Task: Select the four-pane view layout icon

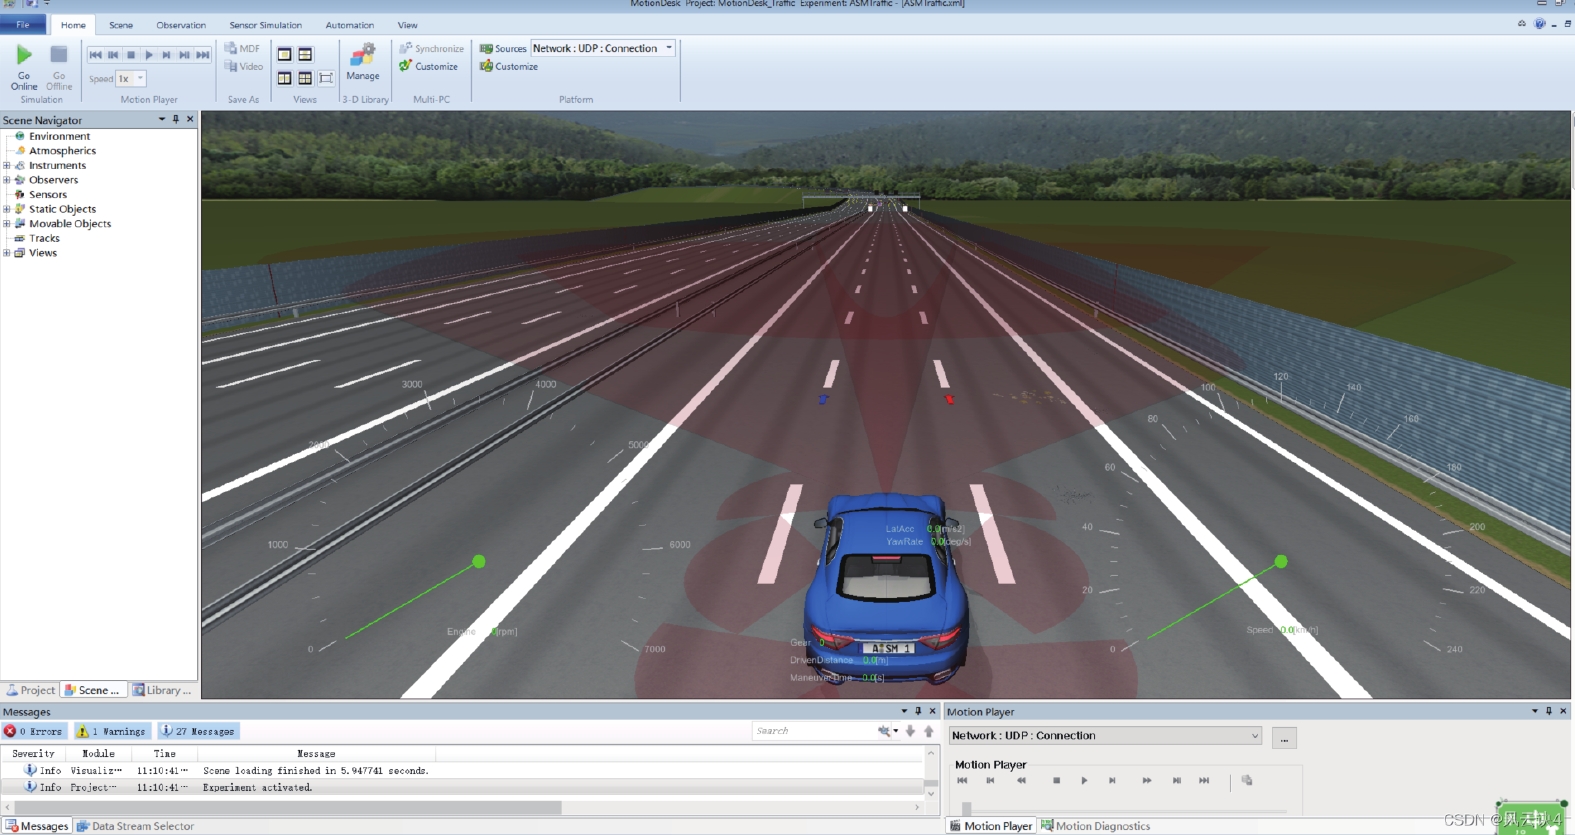Action: click(305, 78)
